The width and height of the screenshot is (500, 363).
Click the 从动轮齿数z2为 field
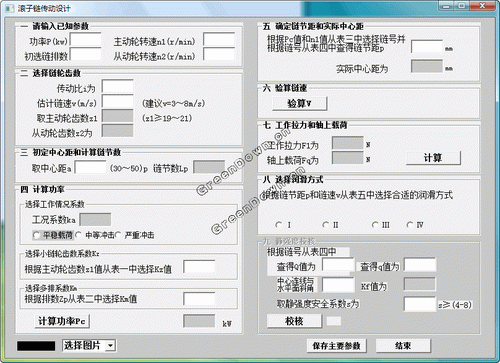(117, 131)
